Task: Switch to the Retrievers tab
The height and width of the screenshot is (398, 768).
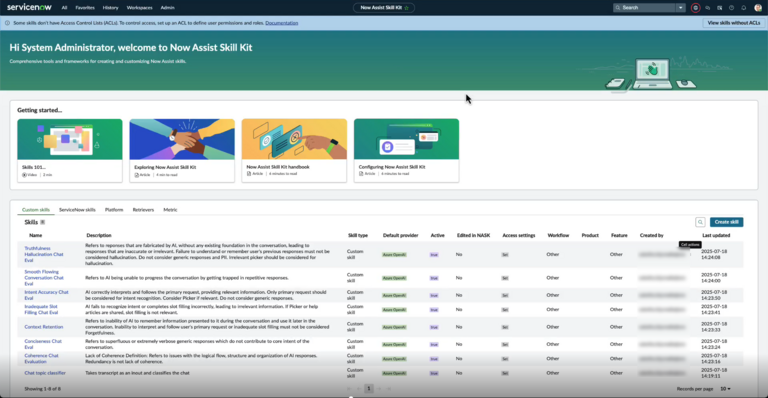Action: click(143, 210)
